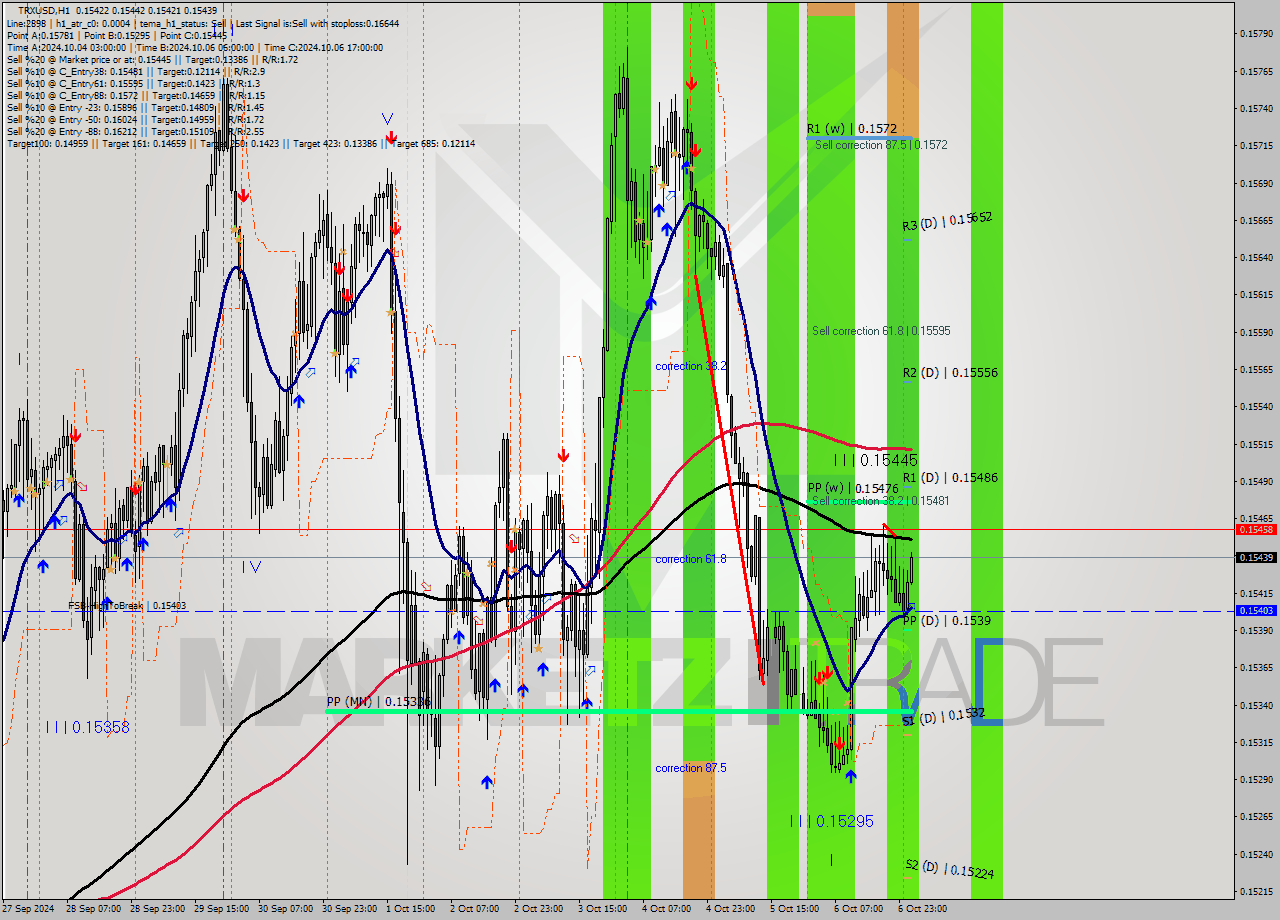The image size is (1280, 920).
Task: Click the 0.15790 price scale value
Action: click(x=1255, y=34)
